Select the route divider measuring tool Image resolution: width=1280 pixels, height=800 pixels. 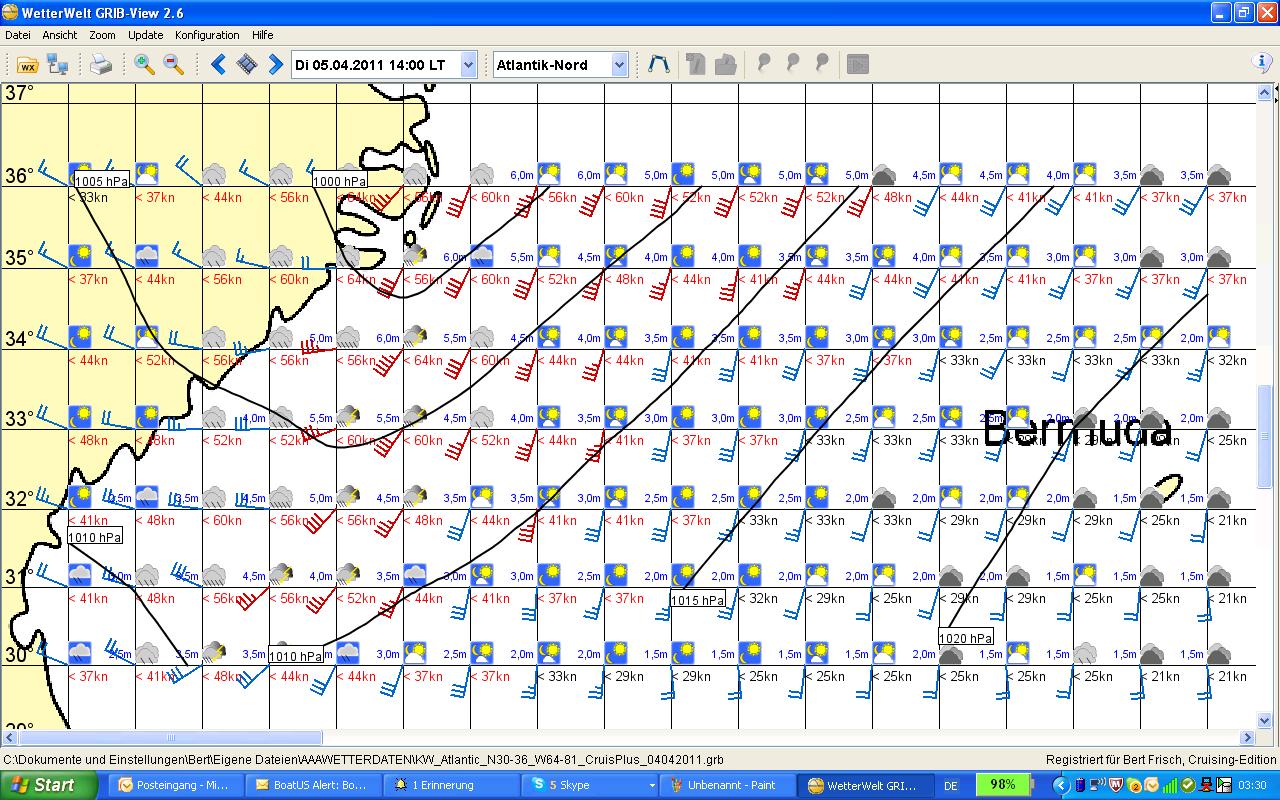coord(658,65)
